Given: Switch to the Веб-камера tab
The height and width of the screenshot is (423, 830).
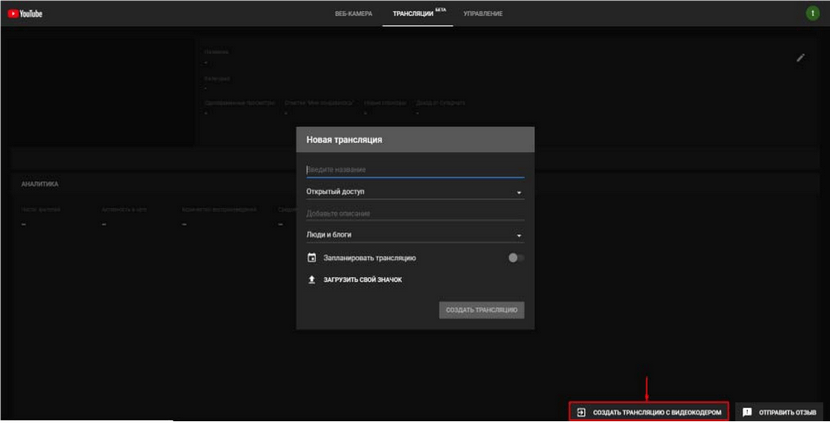Looking at the screenshot, I should (354, 14).
